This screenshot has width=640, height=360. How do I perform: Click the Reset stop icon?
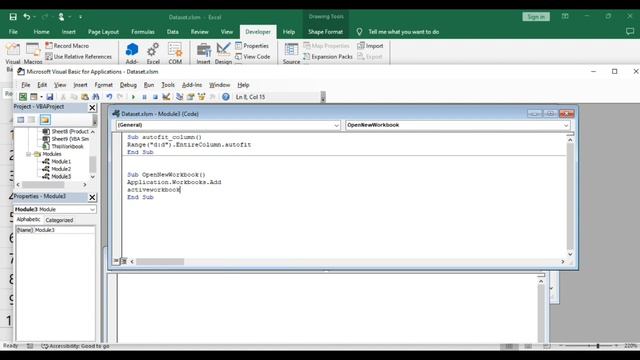[x=155, y=97]
